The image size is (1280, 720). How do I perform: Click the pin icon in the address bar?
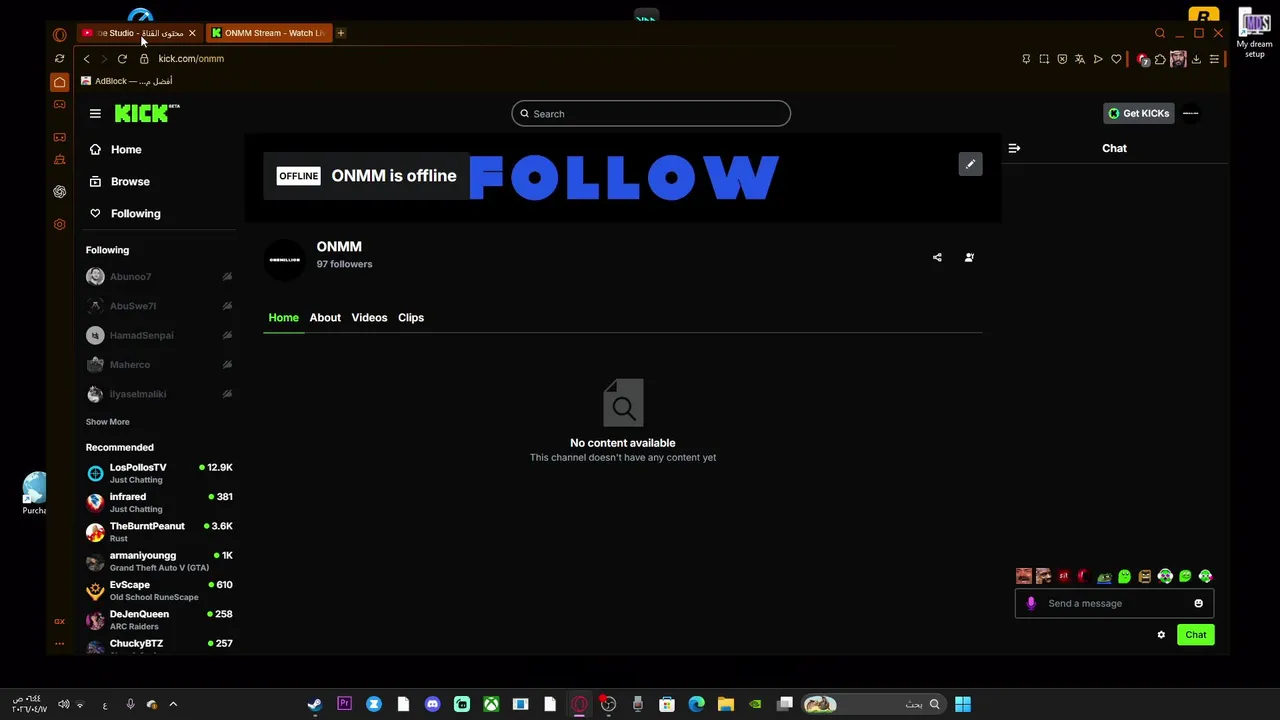(x=1026, y=59)
